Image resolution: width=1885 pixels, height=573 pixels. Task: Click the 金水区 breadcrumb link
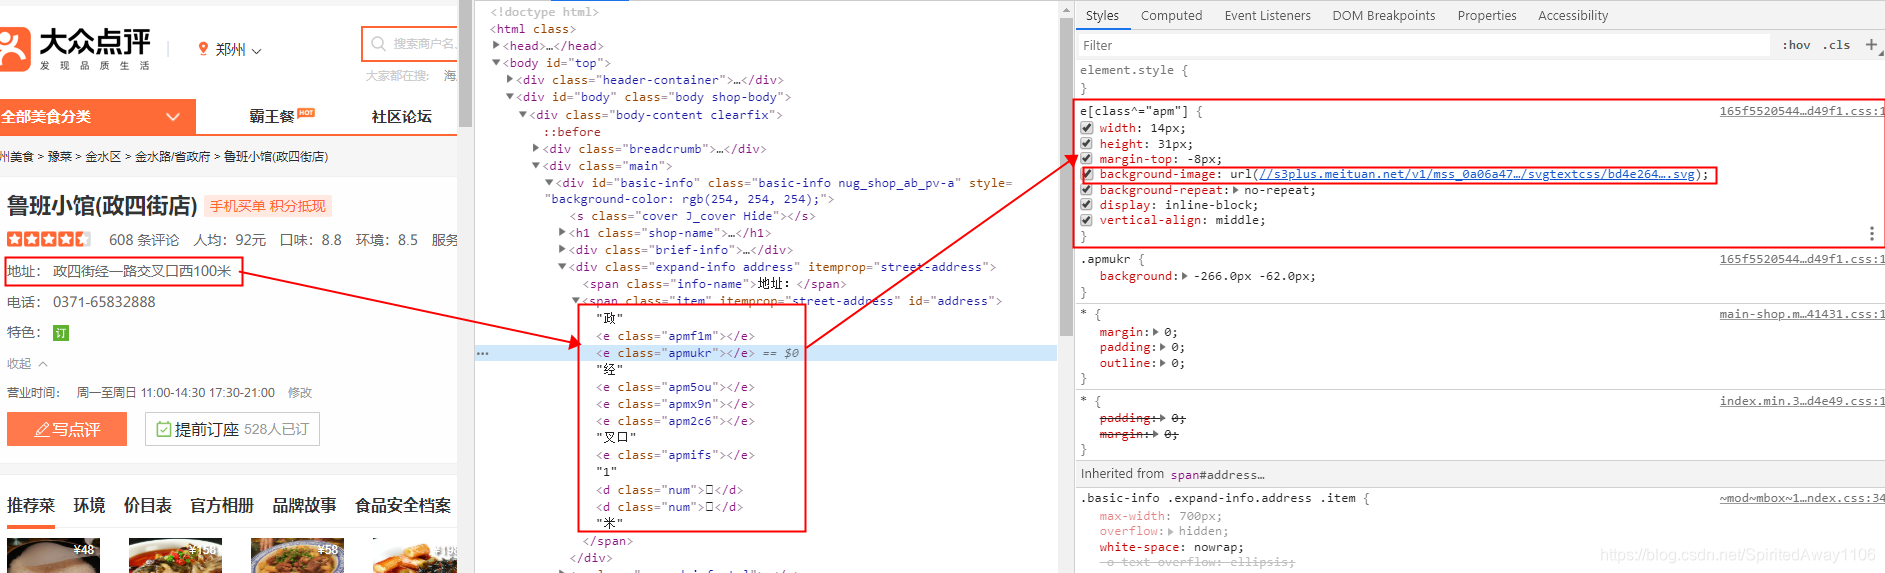point(103,157)
